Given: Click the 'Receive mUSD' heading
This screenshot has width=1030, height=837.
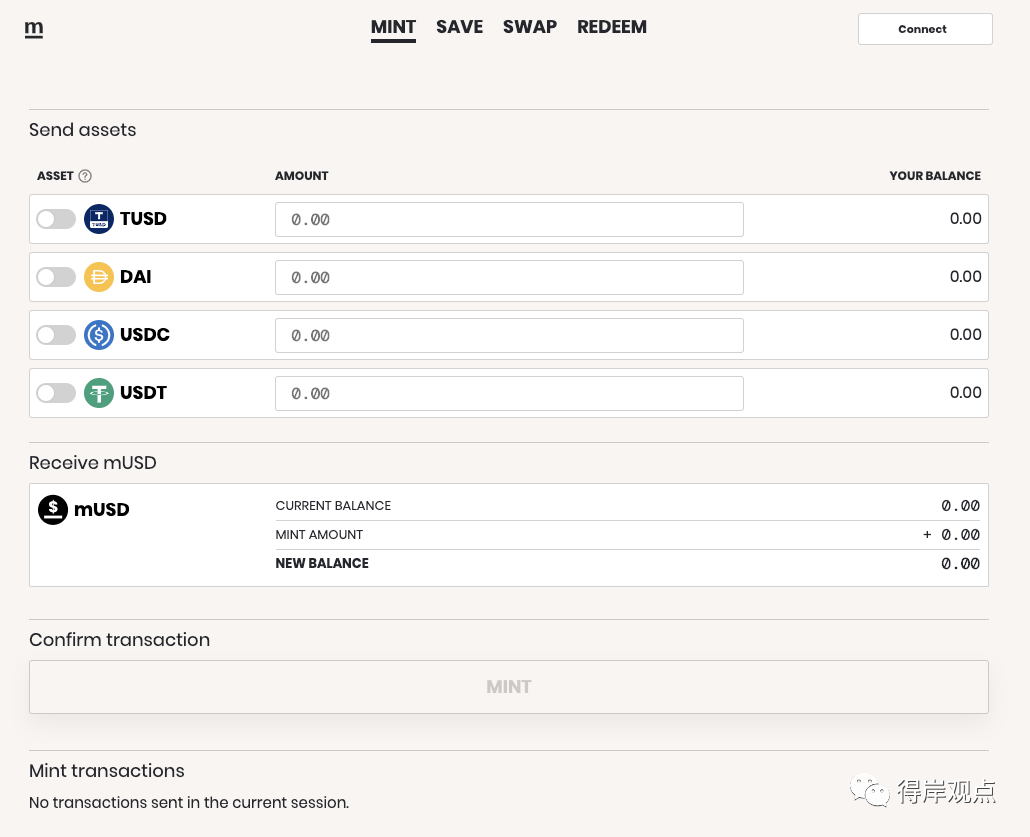Looking at the screenshot, I should (x=93, y=463).
